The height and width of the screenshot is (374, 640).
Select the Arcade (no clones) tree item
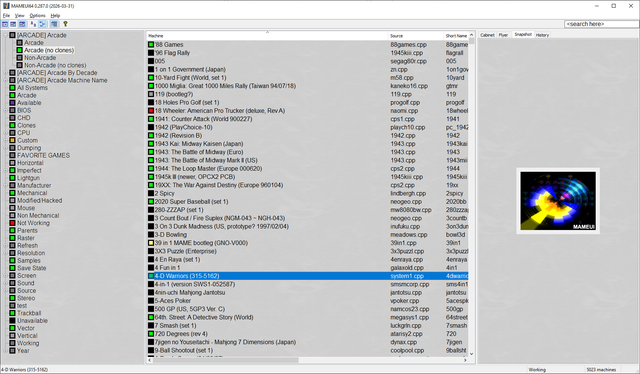click(x=49, y=50)
